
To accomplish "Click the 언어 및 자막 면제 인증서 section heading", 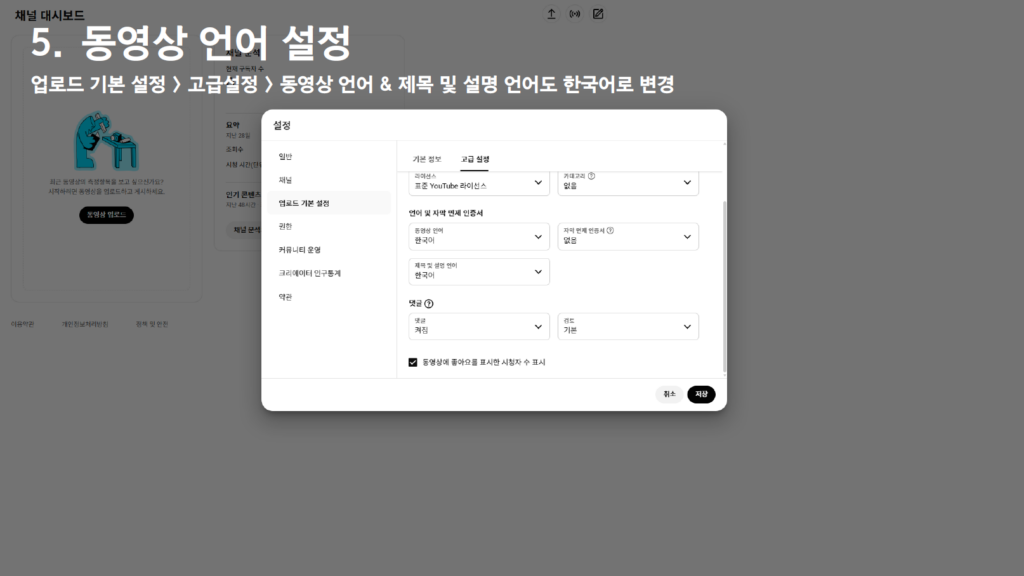I will click(x=446, y=214).
